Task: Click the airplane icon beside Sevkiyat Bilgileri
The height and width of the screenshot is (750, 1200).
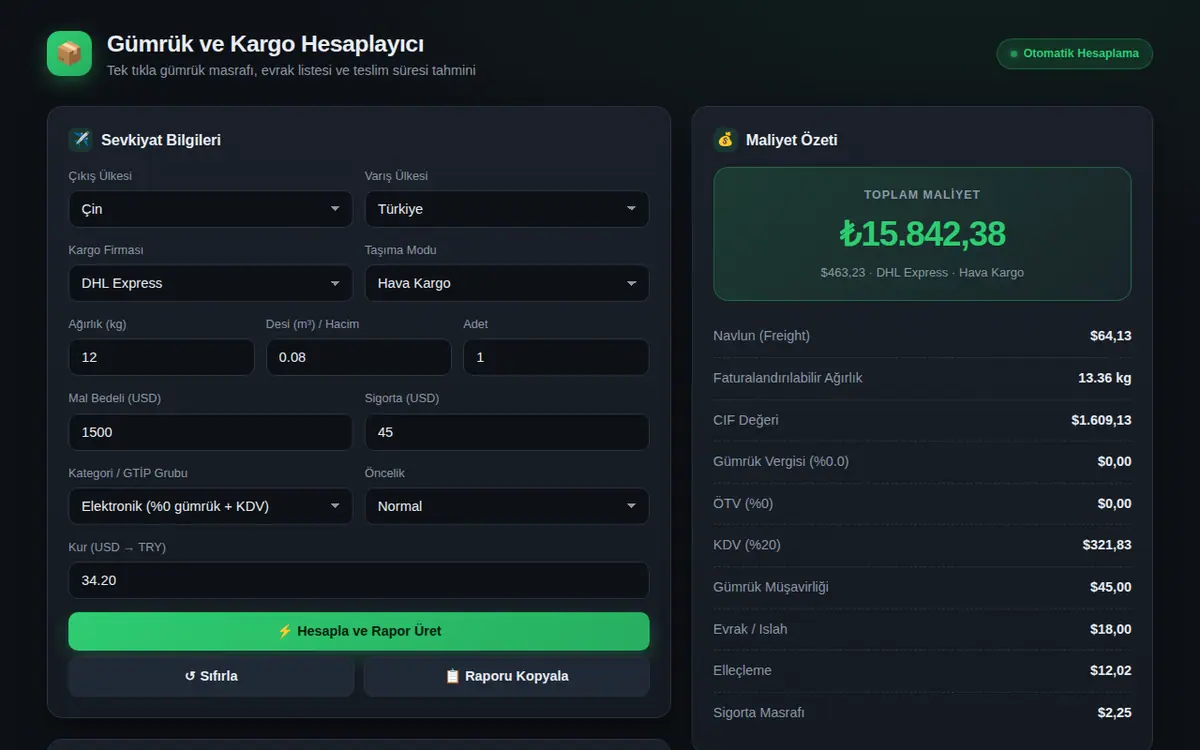Action: tap(80, 140)
